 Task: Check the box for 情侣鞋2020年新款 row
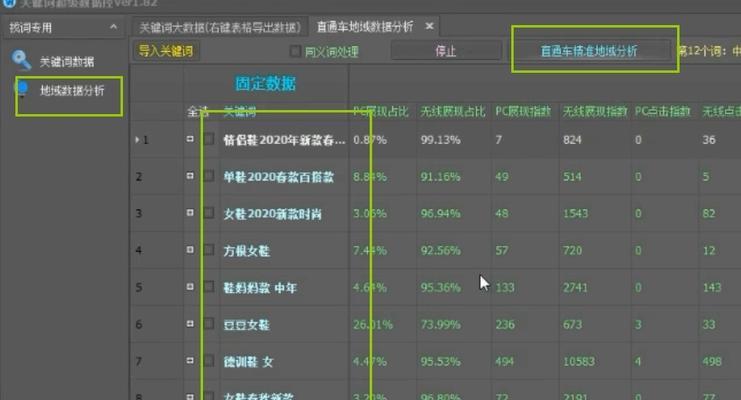pos(209,140)
